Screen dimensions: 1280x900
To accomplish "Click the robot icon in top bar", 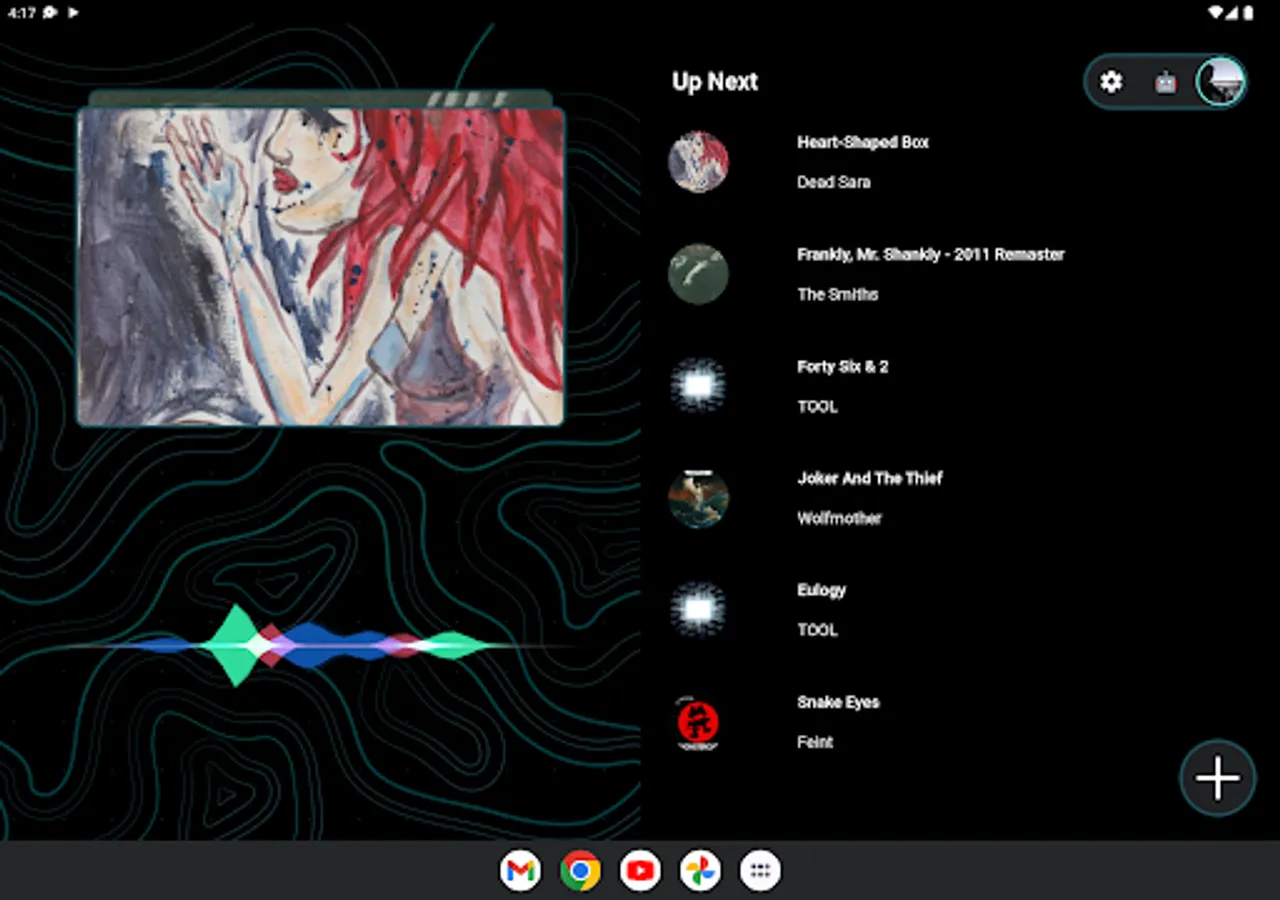I will [1166, 82].
